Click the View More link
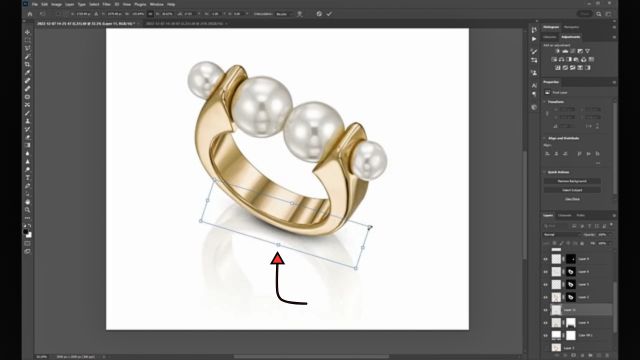 [x=572, y=199]
